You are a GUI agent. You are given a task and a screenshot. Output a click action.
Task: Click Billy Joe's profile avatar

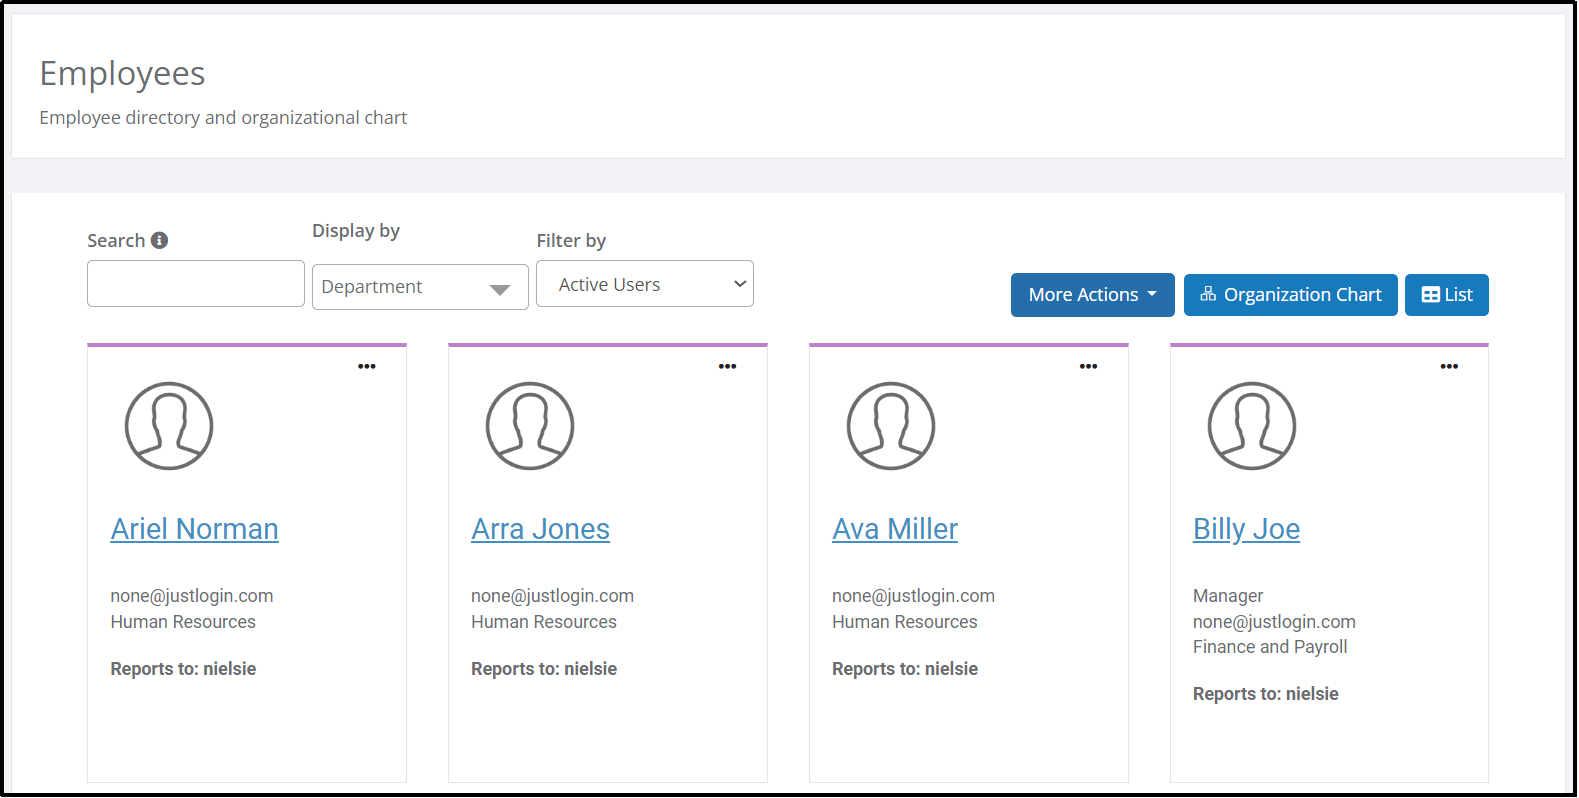click(1252, 426)
